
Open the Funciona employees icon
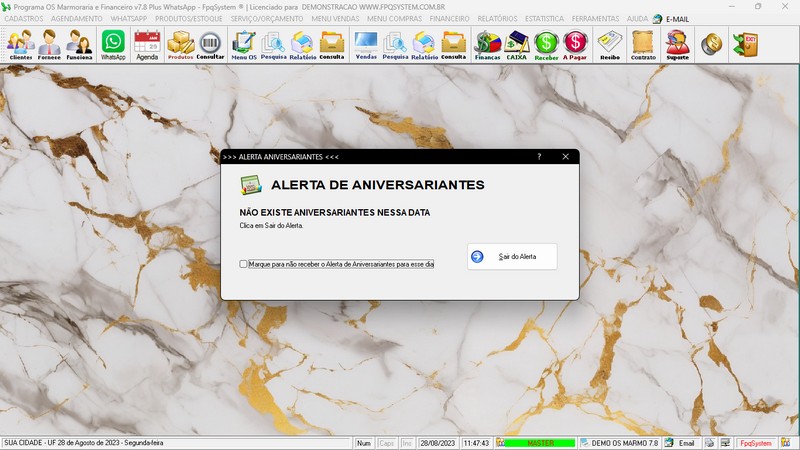79,45
